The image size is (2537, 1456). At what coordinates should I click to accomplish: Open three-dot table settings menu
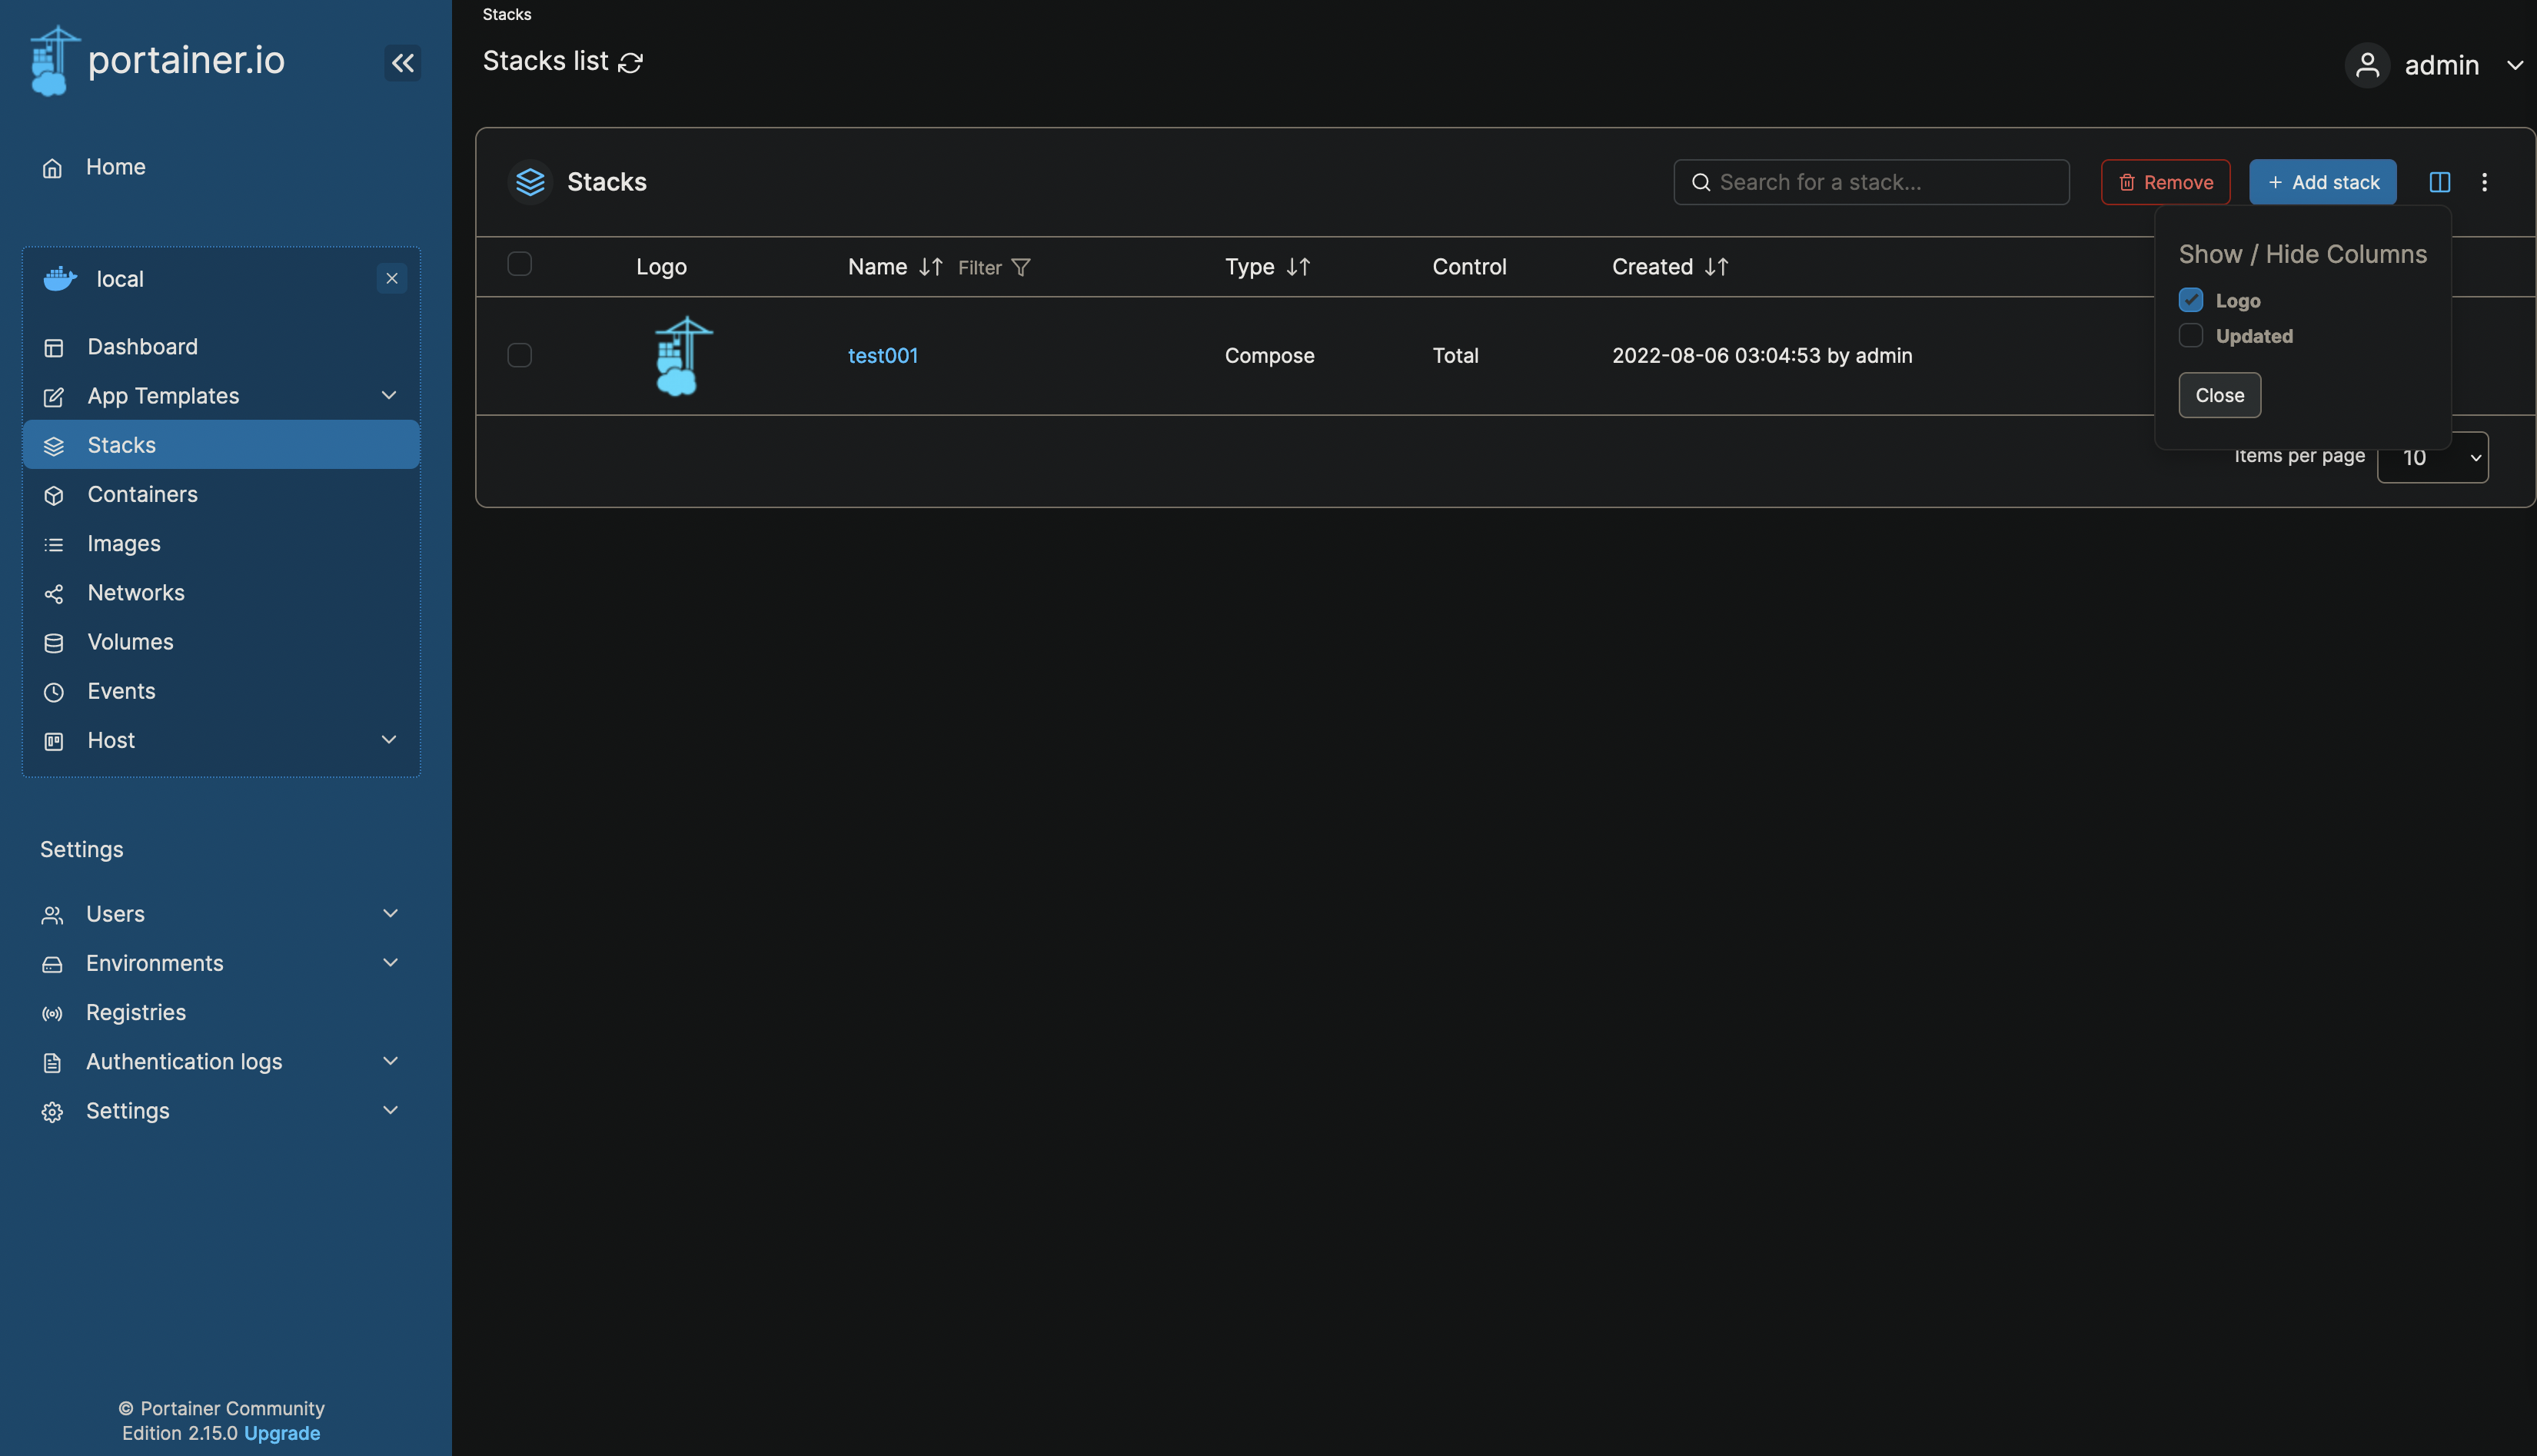coord(2484,182)
